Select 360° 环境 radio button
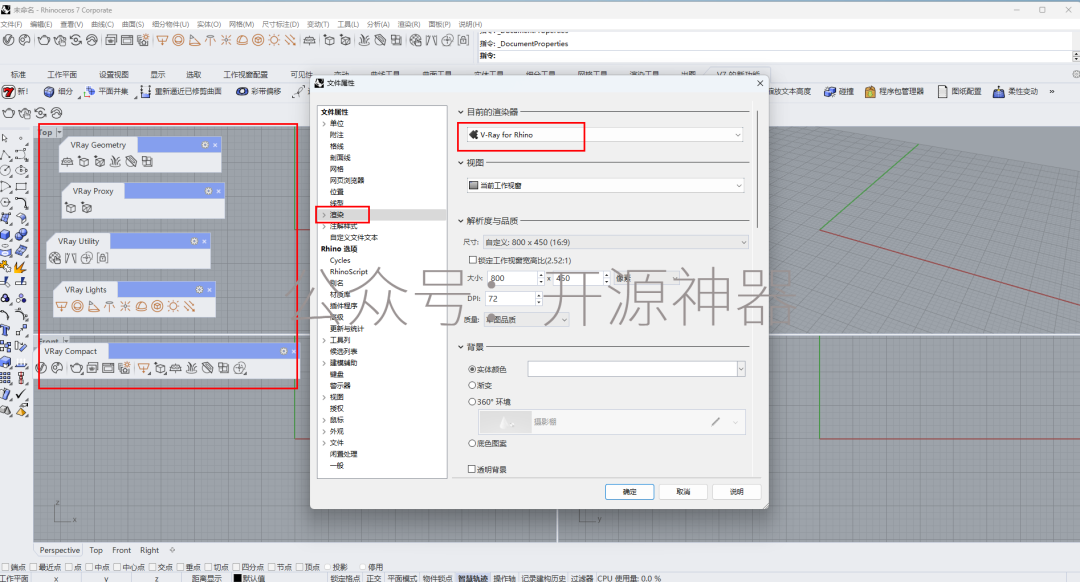 pos(472,402)
